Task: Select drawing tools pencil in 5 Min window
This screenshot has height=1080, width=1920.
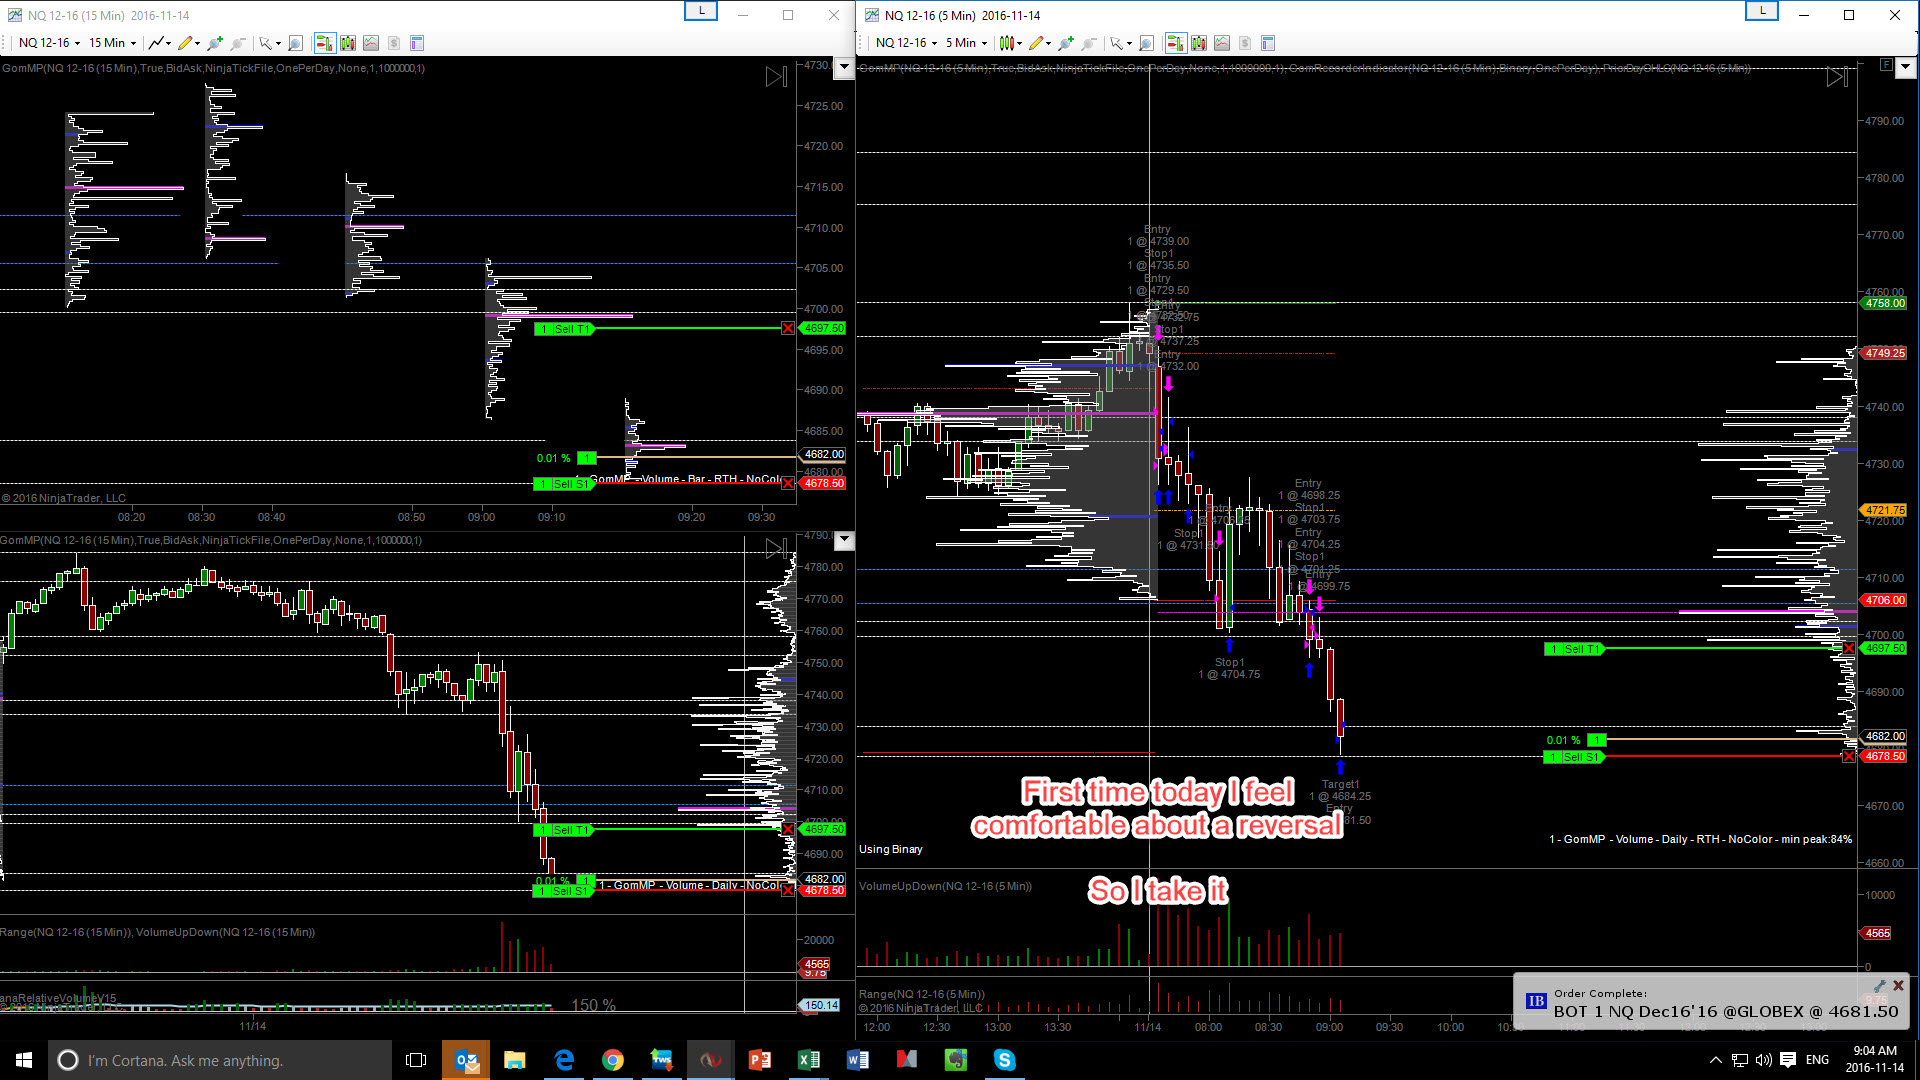Action: [1039, 43]
